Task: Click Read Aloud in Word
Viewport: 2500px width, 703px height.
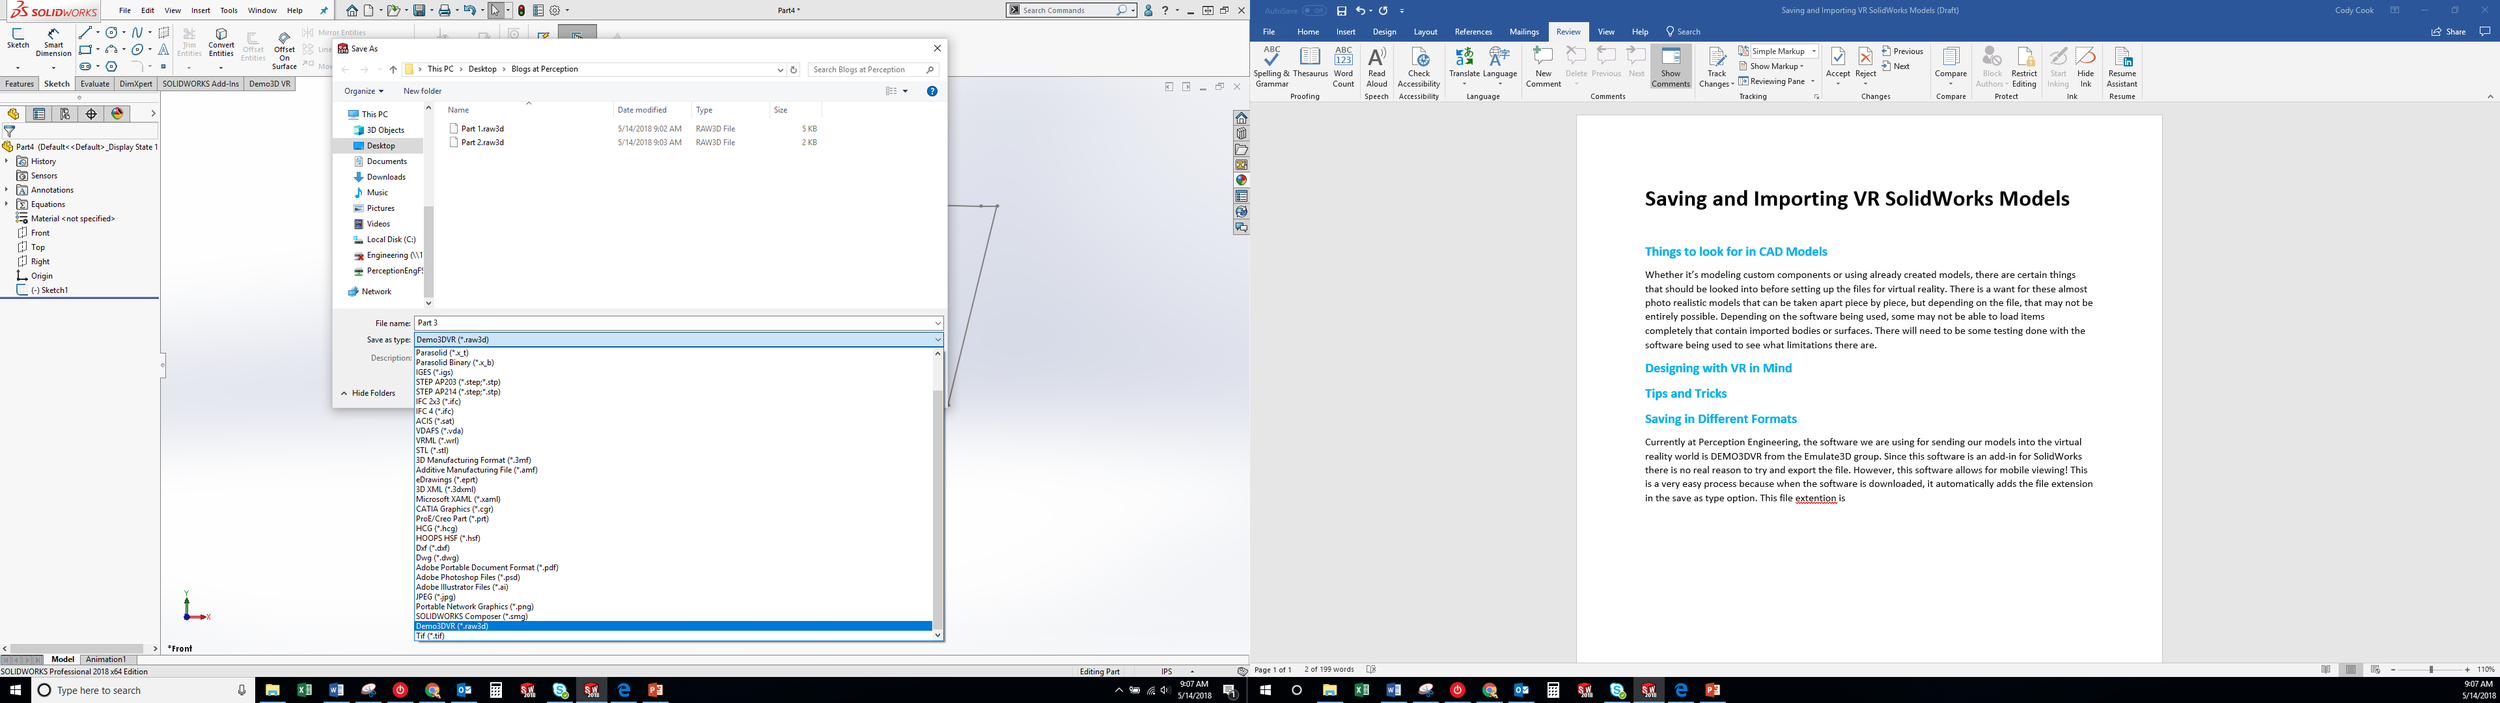Action: pos(1377,66)
